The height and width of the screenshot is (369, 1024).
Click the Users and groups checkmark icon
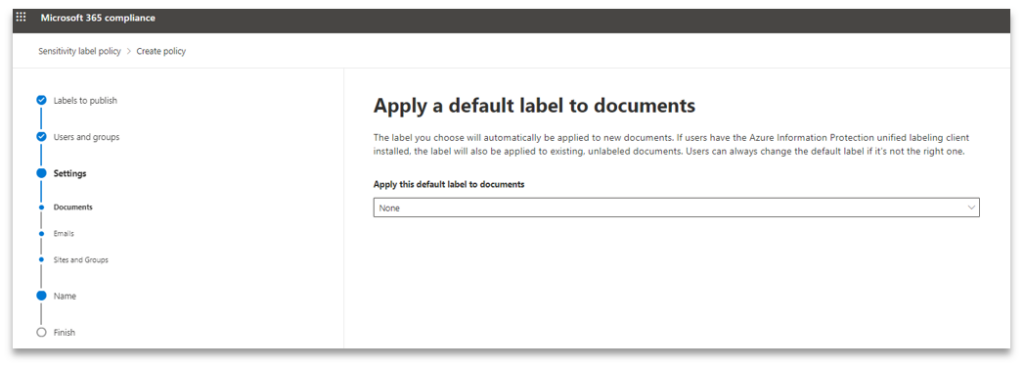point(42,137)
